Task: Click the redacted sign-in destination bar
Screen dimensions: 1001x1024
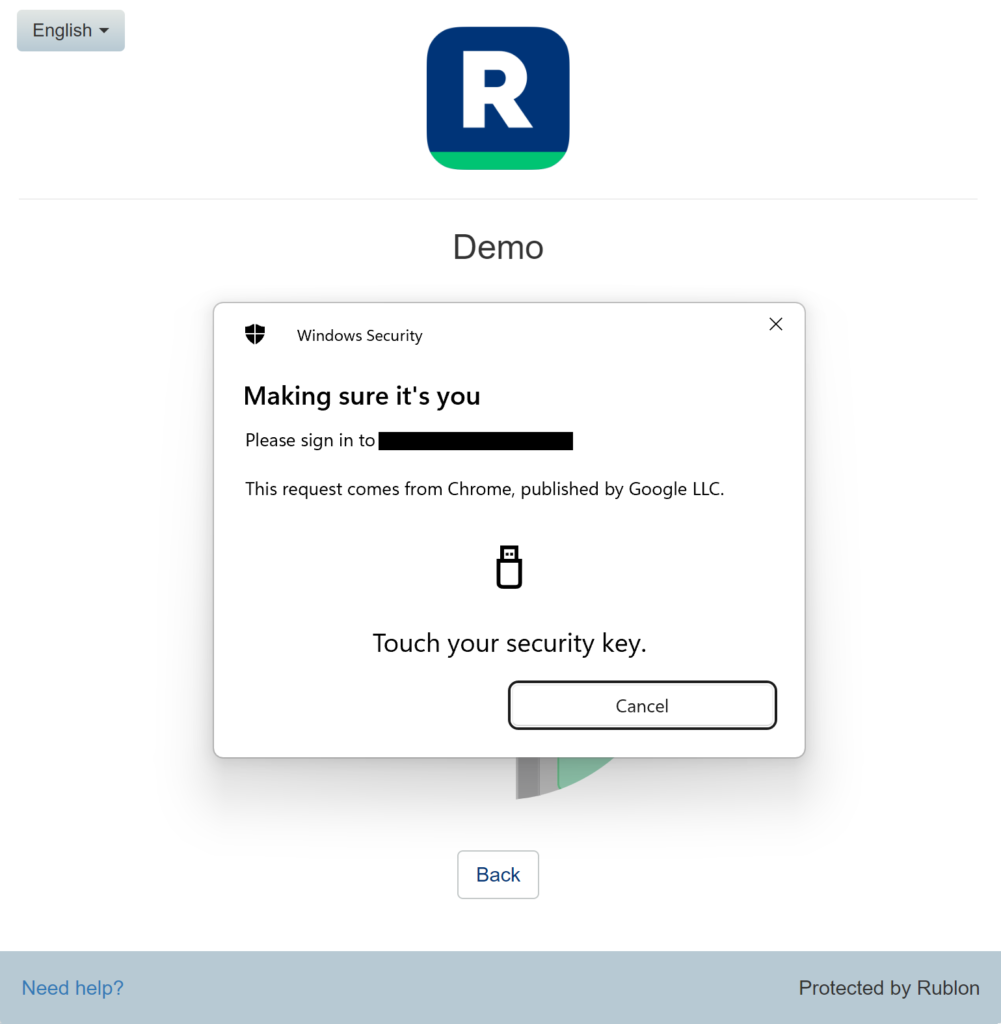Action: (x=475, y=440)
